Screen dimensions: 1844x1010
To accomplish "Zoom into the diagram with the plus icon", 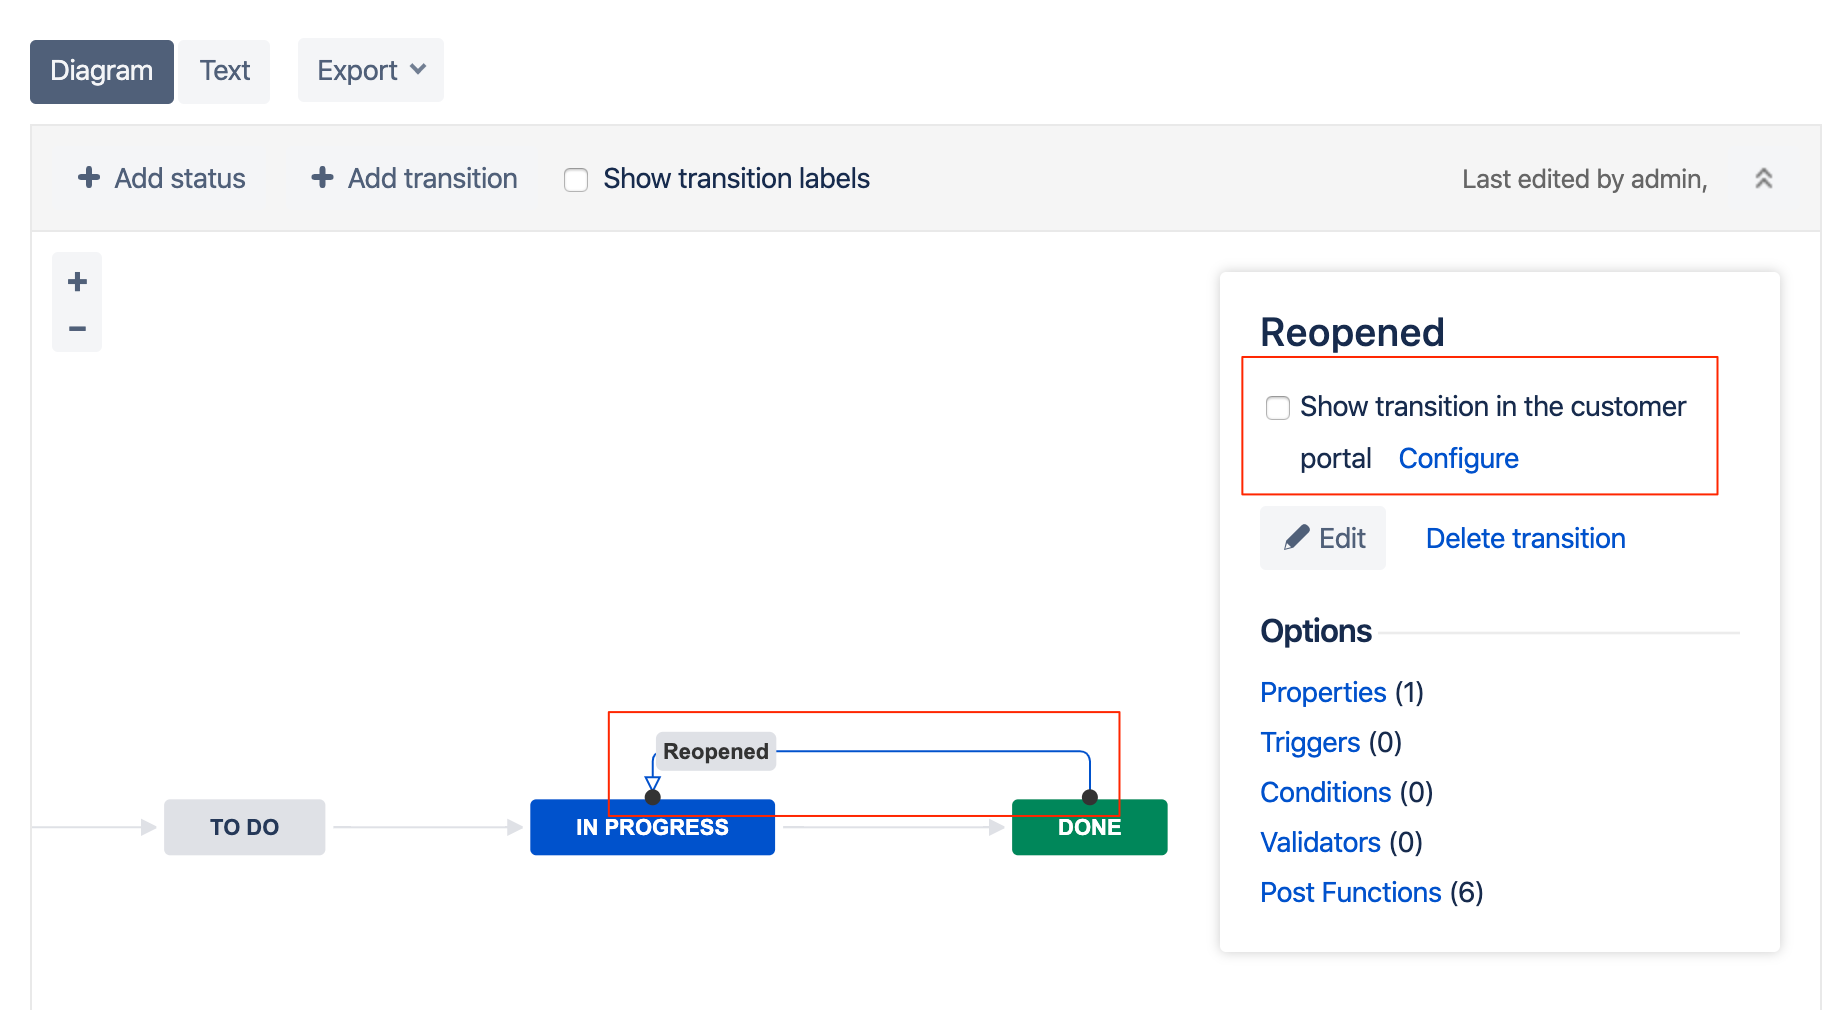I will pos(76,280).
